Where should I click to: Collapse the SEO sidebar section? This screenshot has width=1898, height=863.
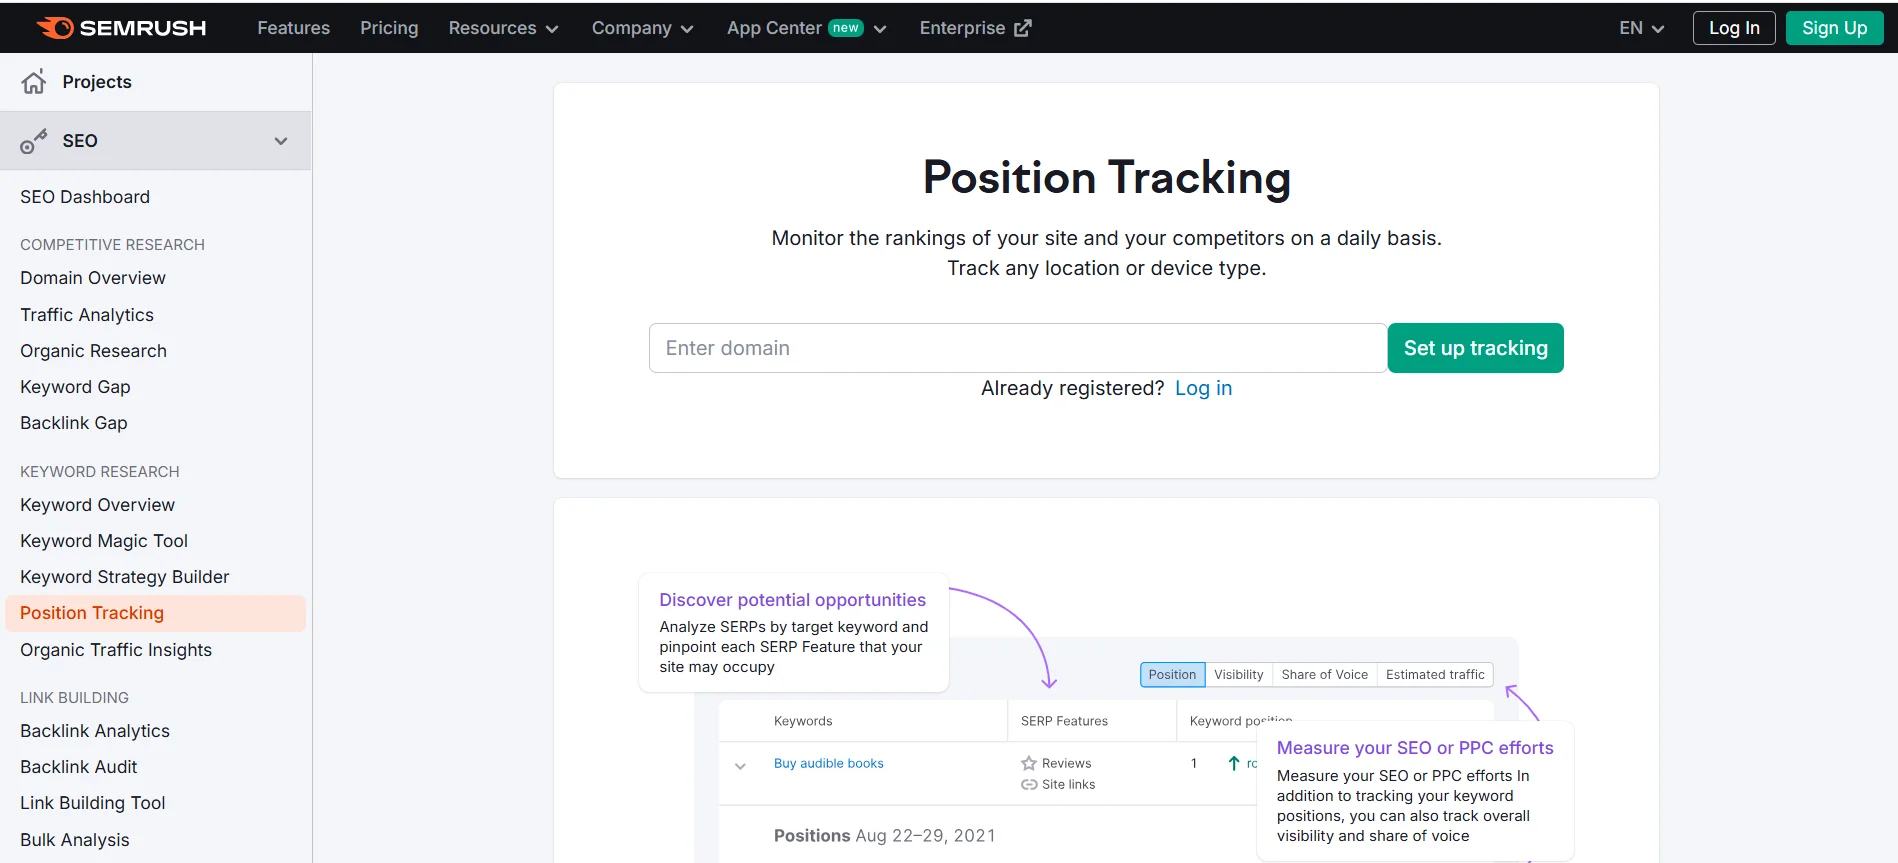(x=281, y=141)
